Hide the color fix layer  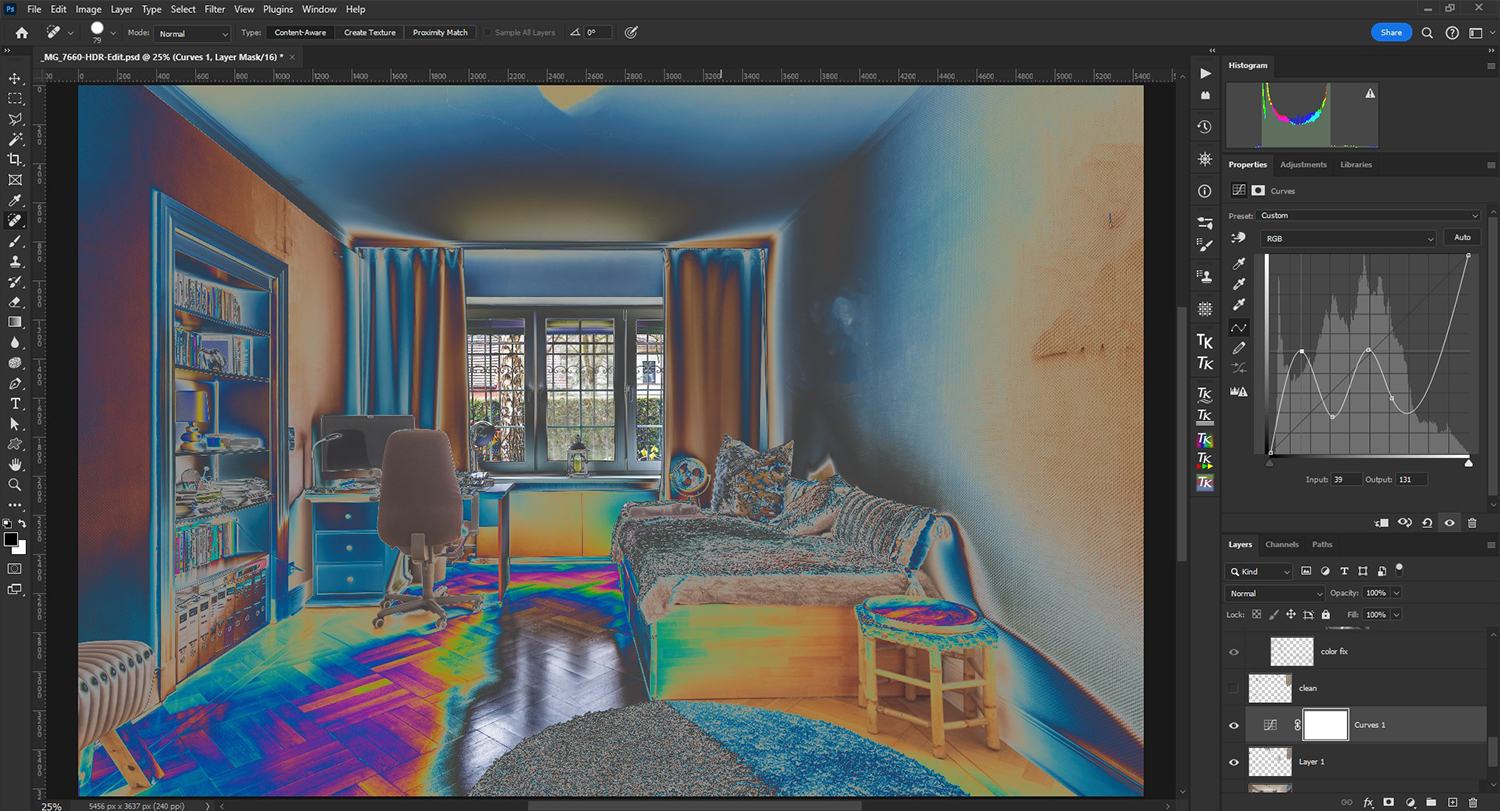point(1233,651)
